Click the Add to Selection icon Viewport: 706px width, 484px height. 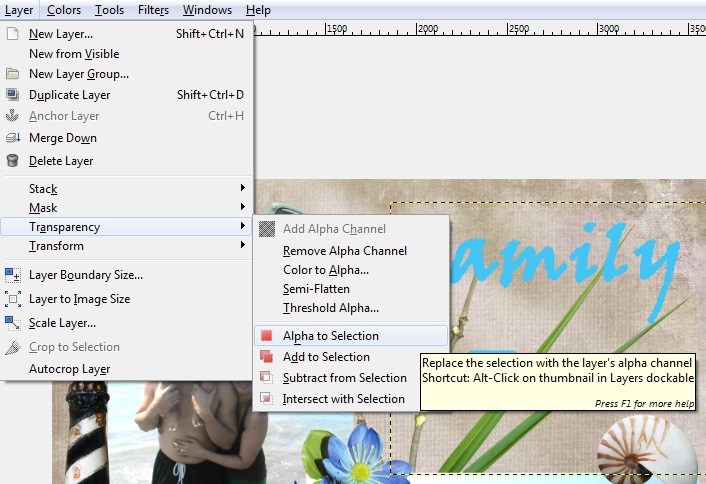tap(267, 357)
